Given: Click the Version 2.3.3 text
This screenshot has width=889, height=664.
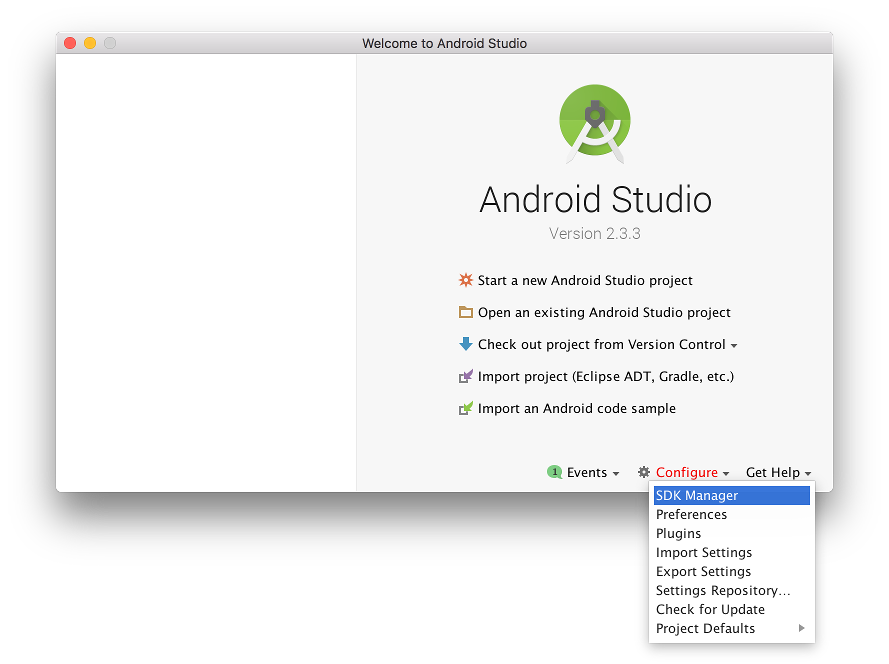Looking at the screenshot, I should click(595, 234).
